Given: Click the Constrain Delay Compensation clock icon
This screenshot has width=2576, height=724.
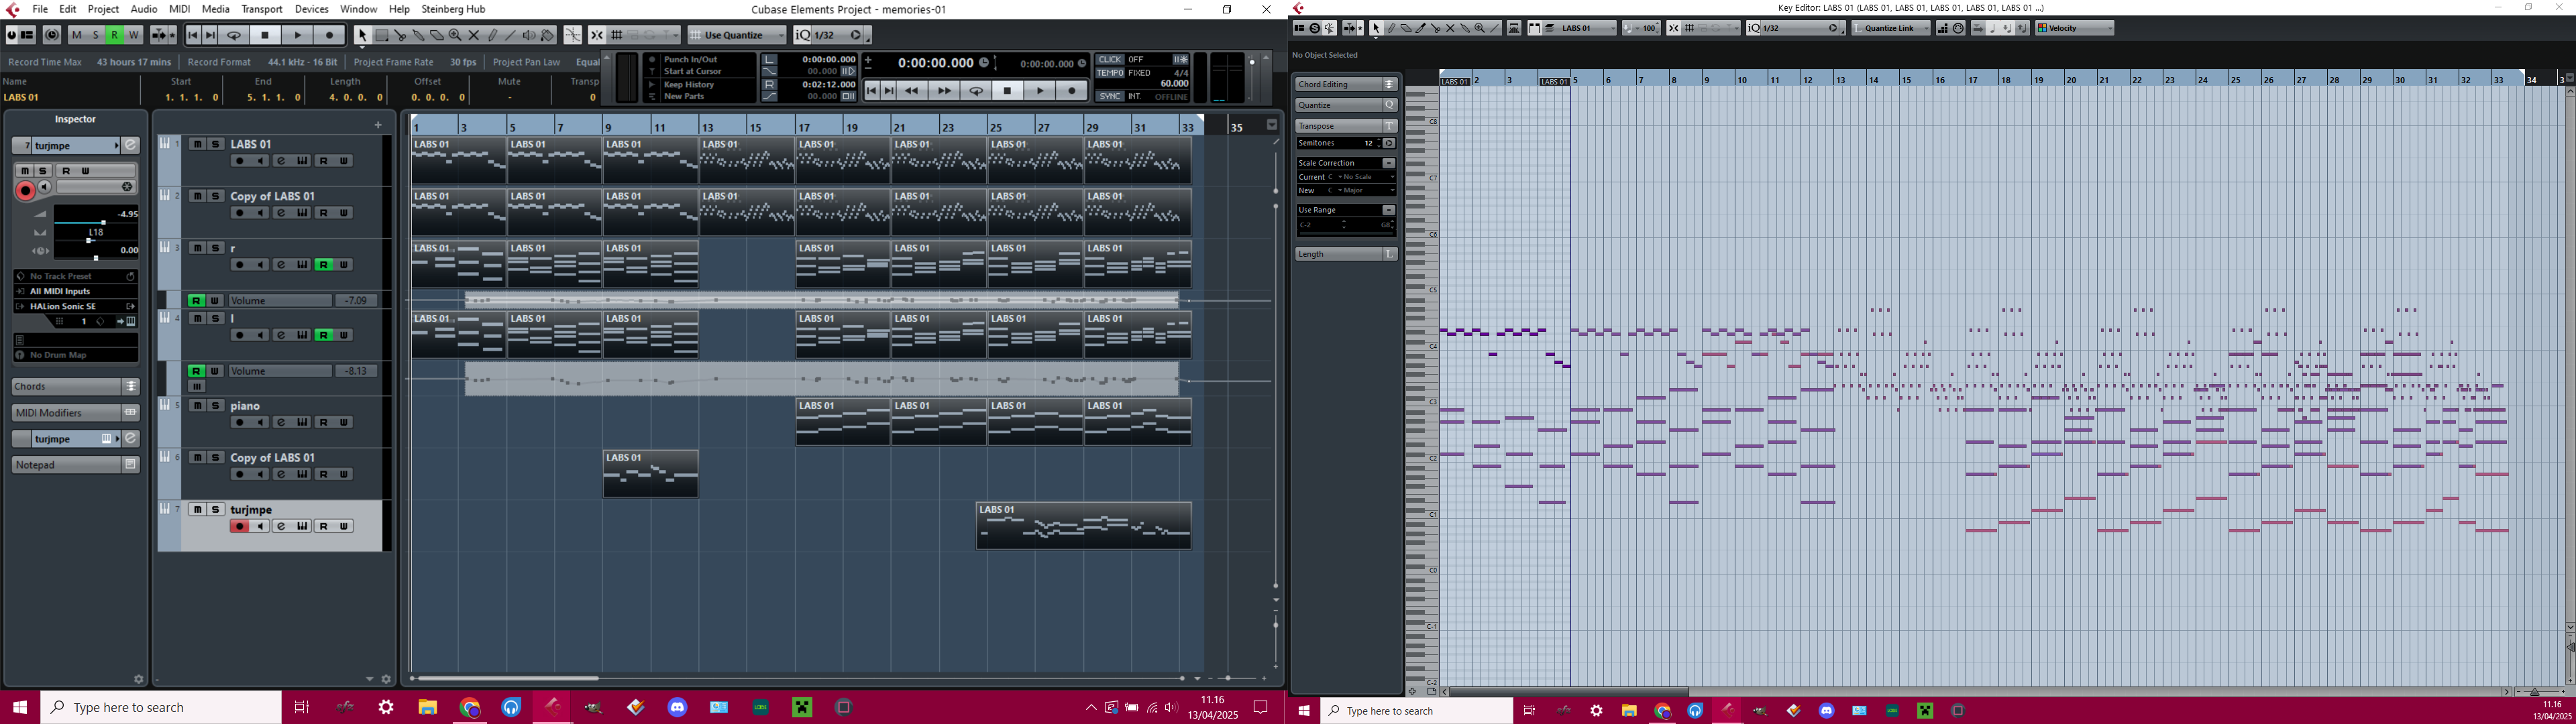Looking at the screenshot, I should point(52,35).
